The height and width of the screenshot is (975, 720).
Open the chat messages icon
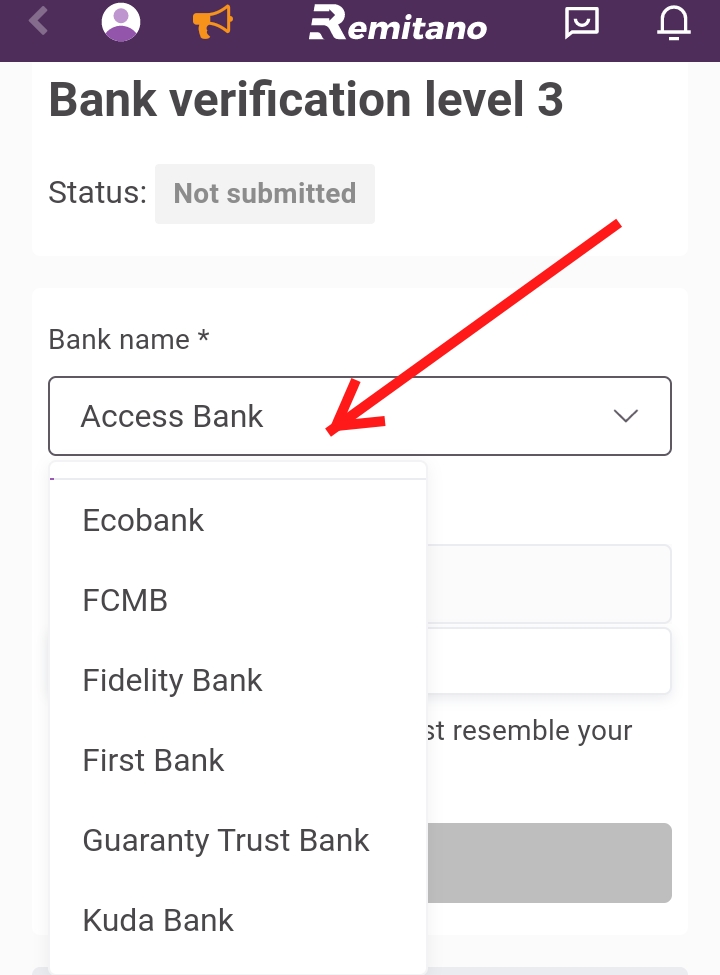click(x=581, y=22)
